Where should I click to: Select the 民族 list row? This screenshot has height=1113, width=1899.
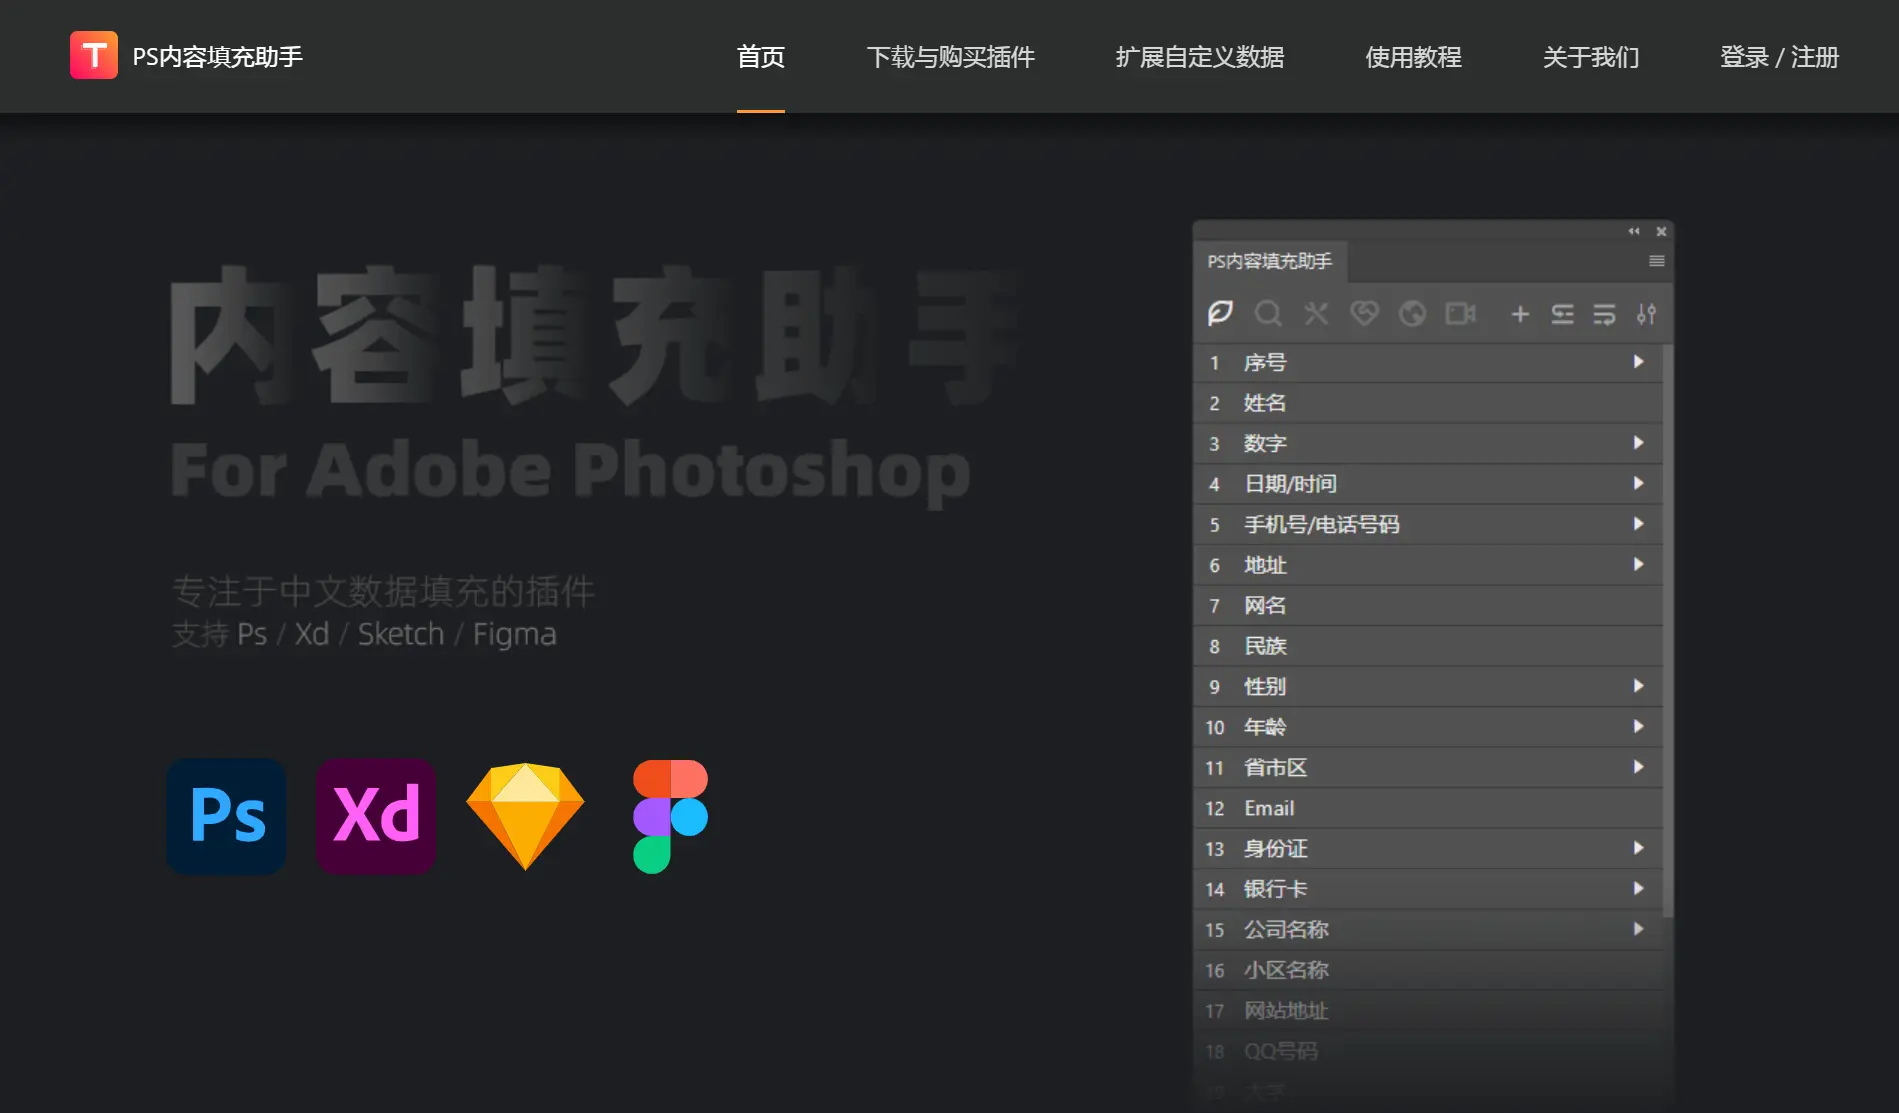tap(1428, 646)
